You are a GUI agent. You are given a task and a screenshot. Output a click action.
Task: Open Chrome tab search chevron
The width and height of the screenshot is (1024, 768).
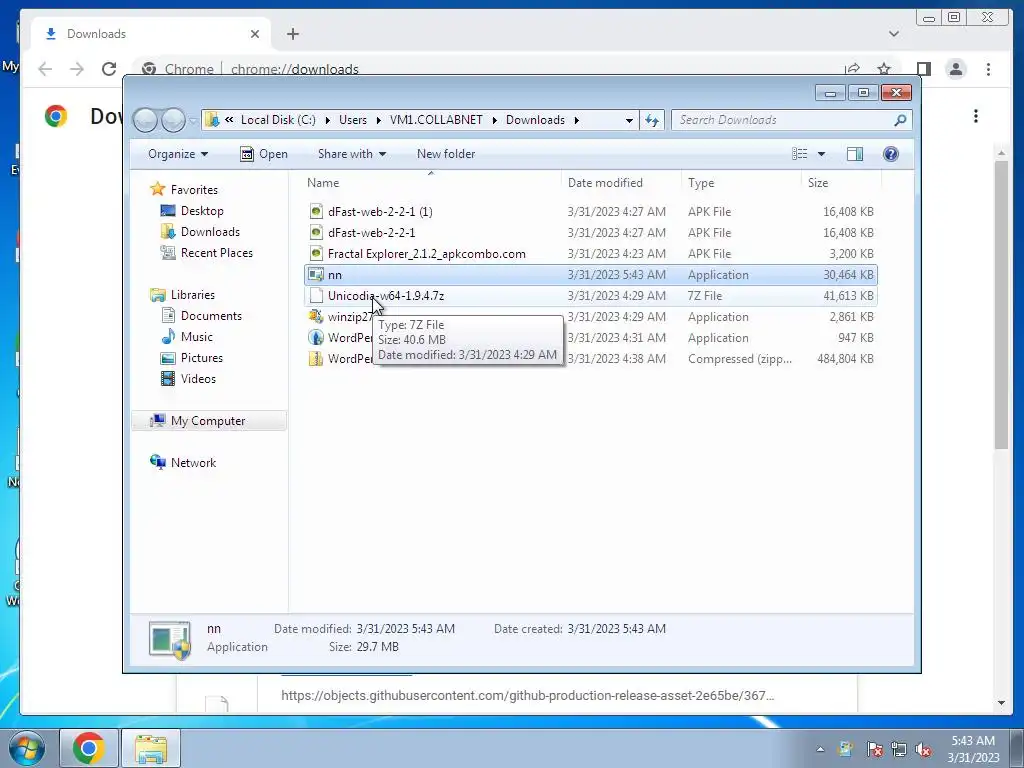(x=894, y=34)
